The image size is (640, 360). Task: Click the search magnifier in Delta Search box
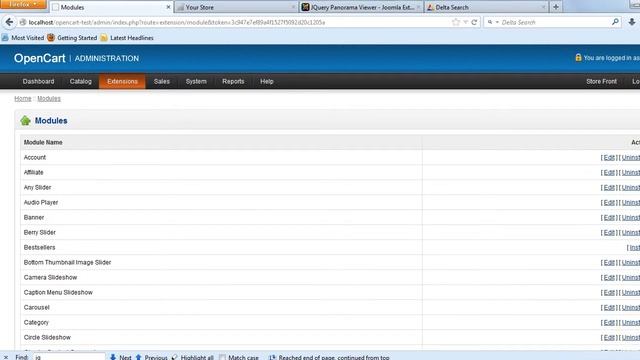[615, 22]
